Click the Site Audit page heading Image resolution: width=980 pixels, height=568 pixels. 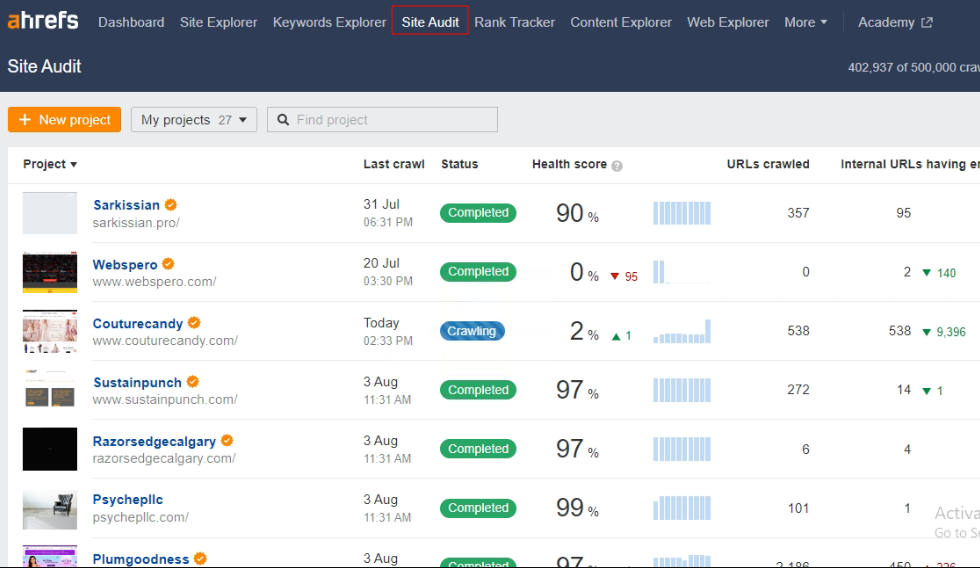point(44,66)
